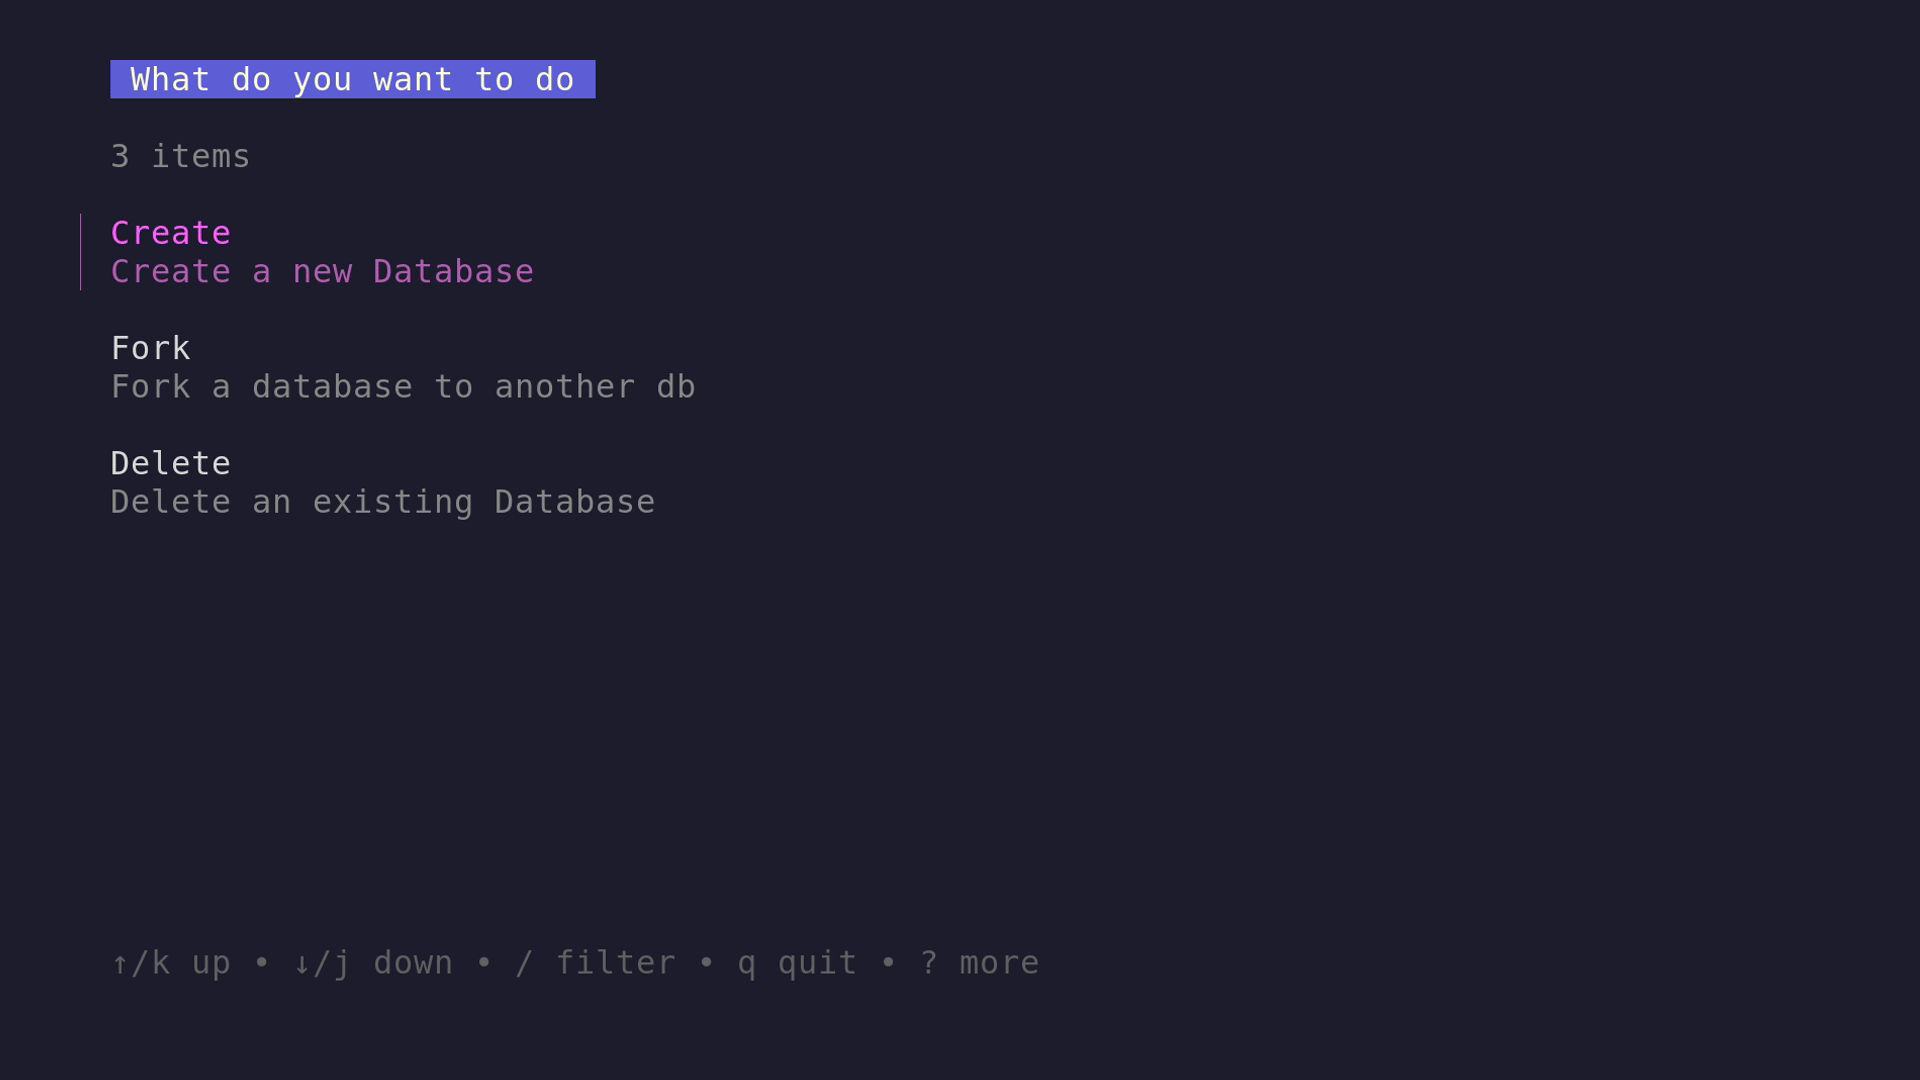
Task: Show 'more' help options
Action: click(x=1000, y=964)
